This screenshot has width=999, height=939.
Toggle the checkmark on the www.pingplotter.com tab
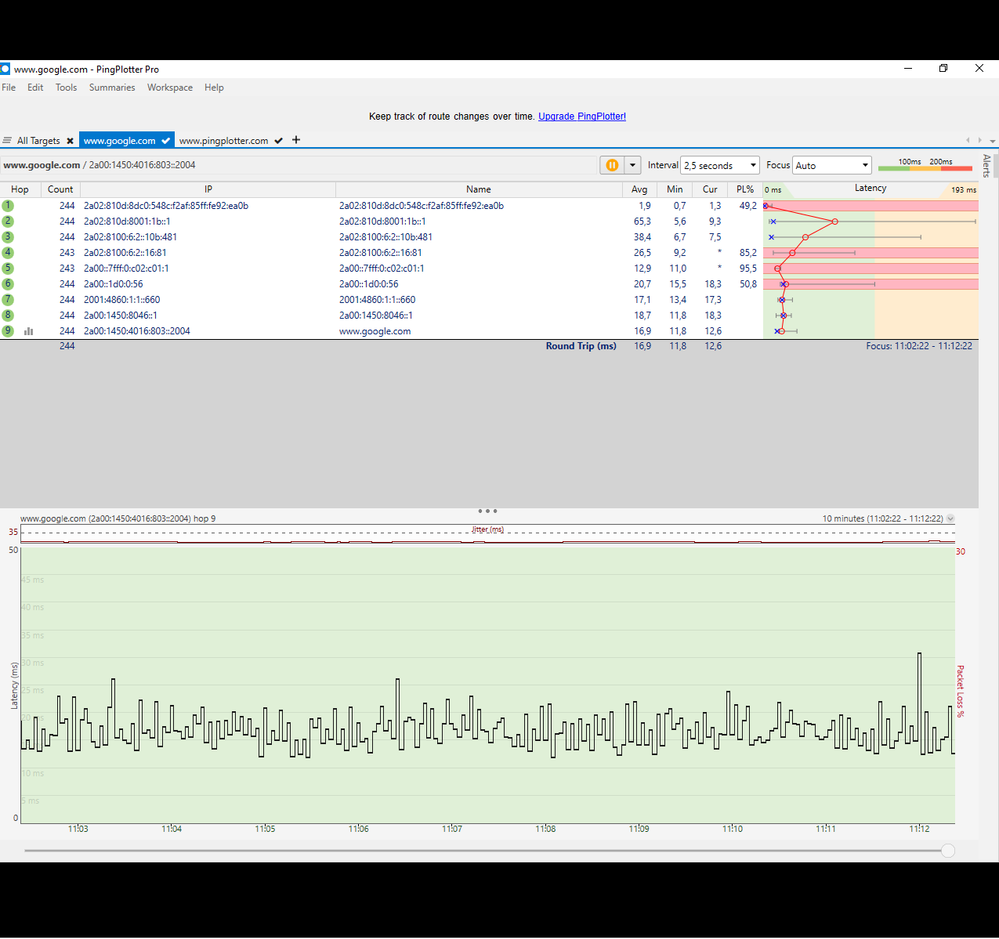click(279, 141)
